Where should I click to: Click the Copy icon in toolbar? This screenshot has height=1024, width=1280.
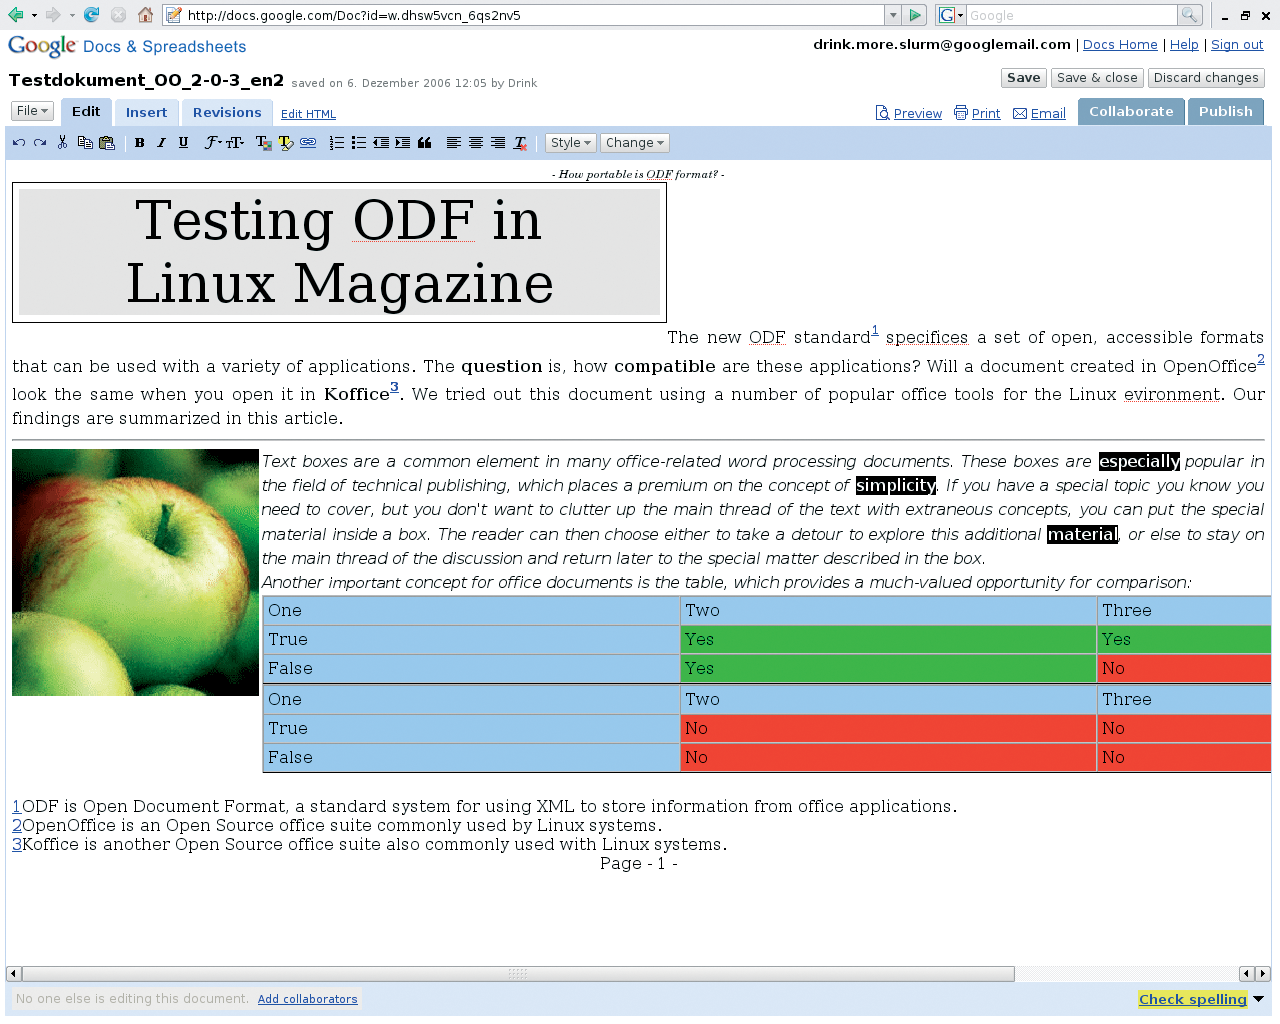point(85,143)
